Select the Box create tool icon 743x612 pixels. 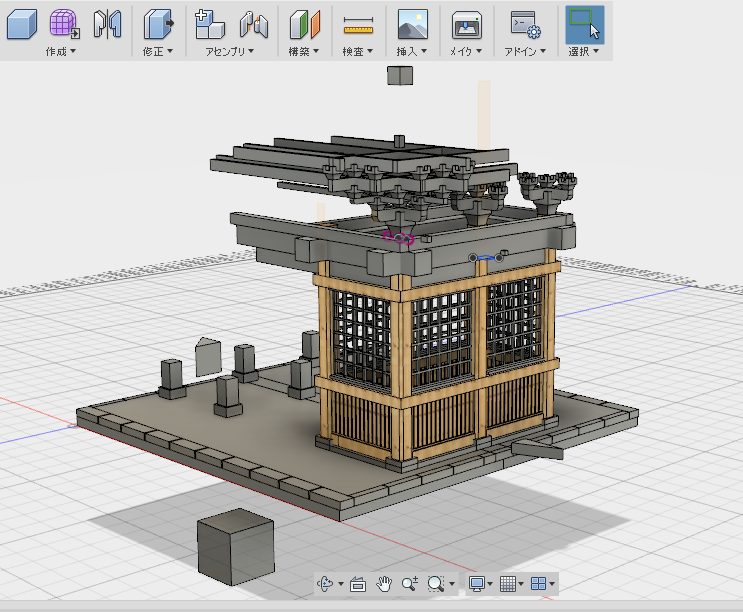click(x=22, y=24)
